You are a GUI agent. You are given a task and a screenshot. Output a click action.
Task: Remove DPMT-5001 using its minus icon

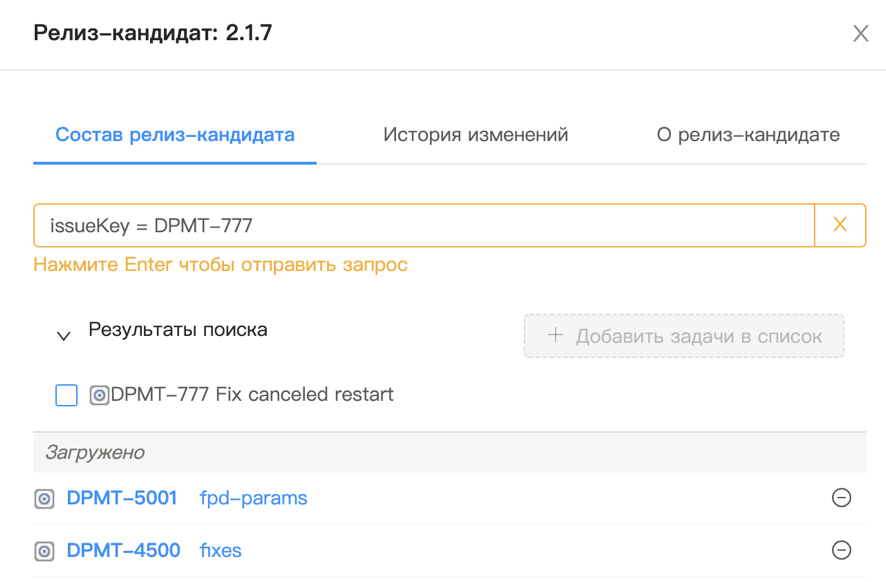point(841,498)
